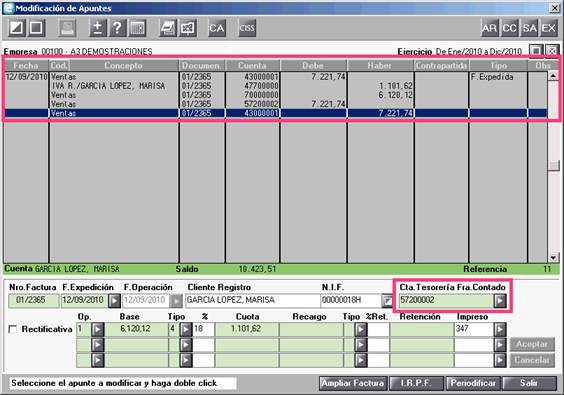564x395 pixels.
Task: Click the F.Expedición date field 12/09/2010
Action: click(x=84, y=300)
